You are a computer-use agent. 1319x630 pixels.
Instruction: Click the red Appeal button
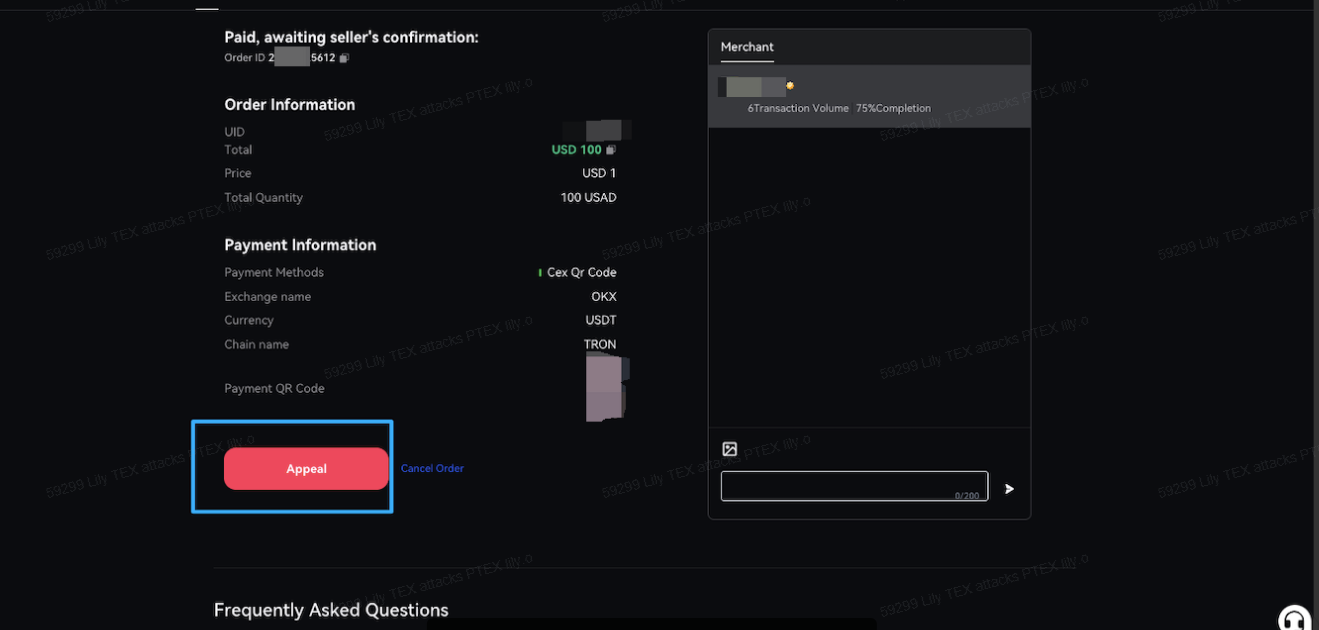click(306, 469)
